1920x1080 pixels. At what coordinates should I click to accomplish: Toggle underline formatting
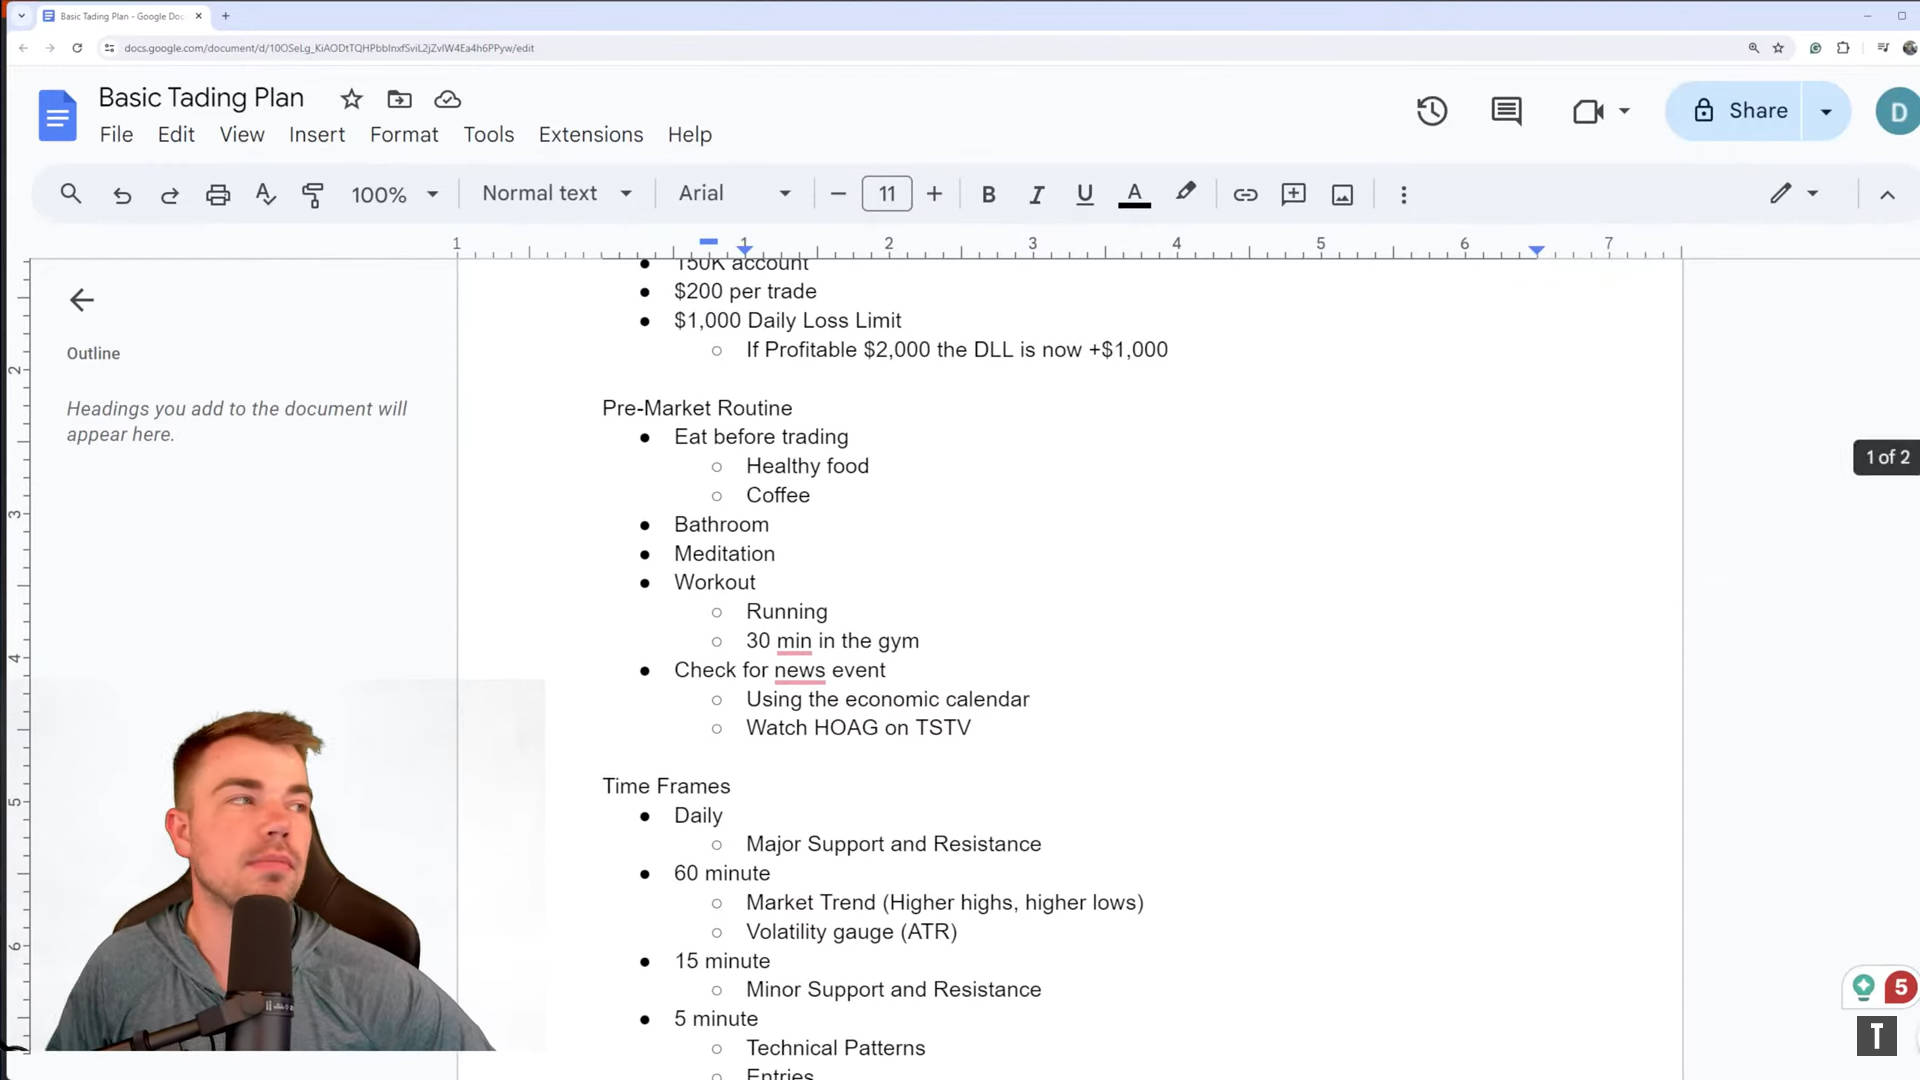(x=1084, y=195)
